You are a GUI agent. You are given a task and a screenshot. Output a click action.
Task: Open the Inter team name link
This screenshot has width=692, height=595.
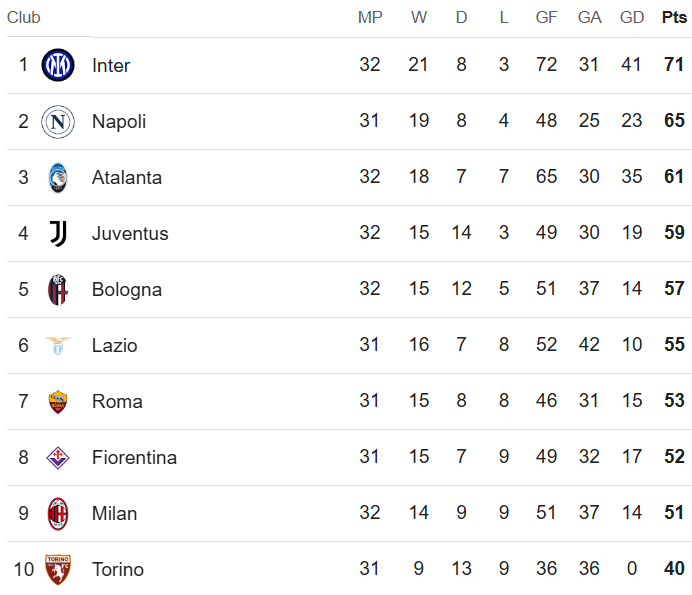pos(111,66)
